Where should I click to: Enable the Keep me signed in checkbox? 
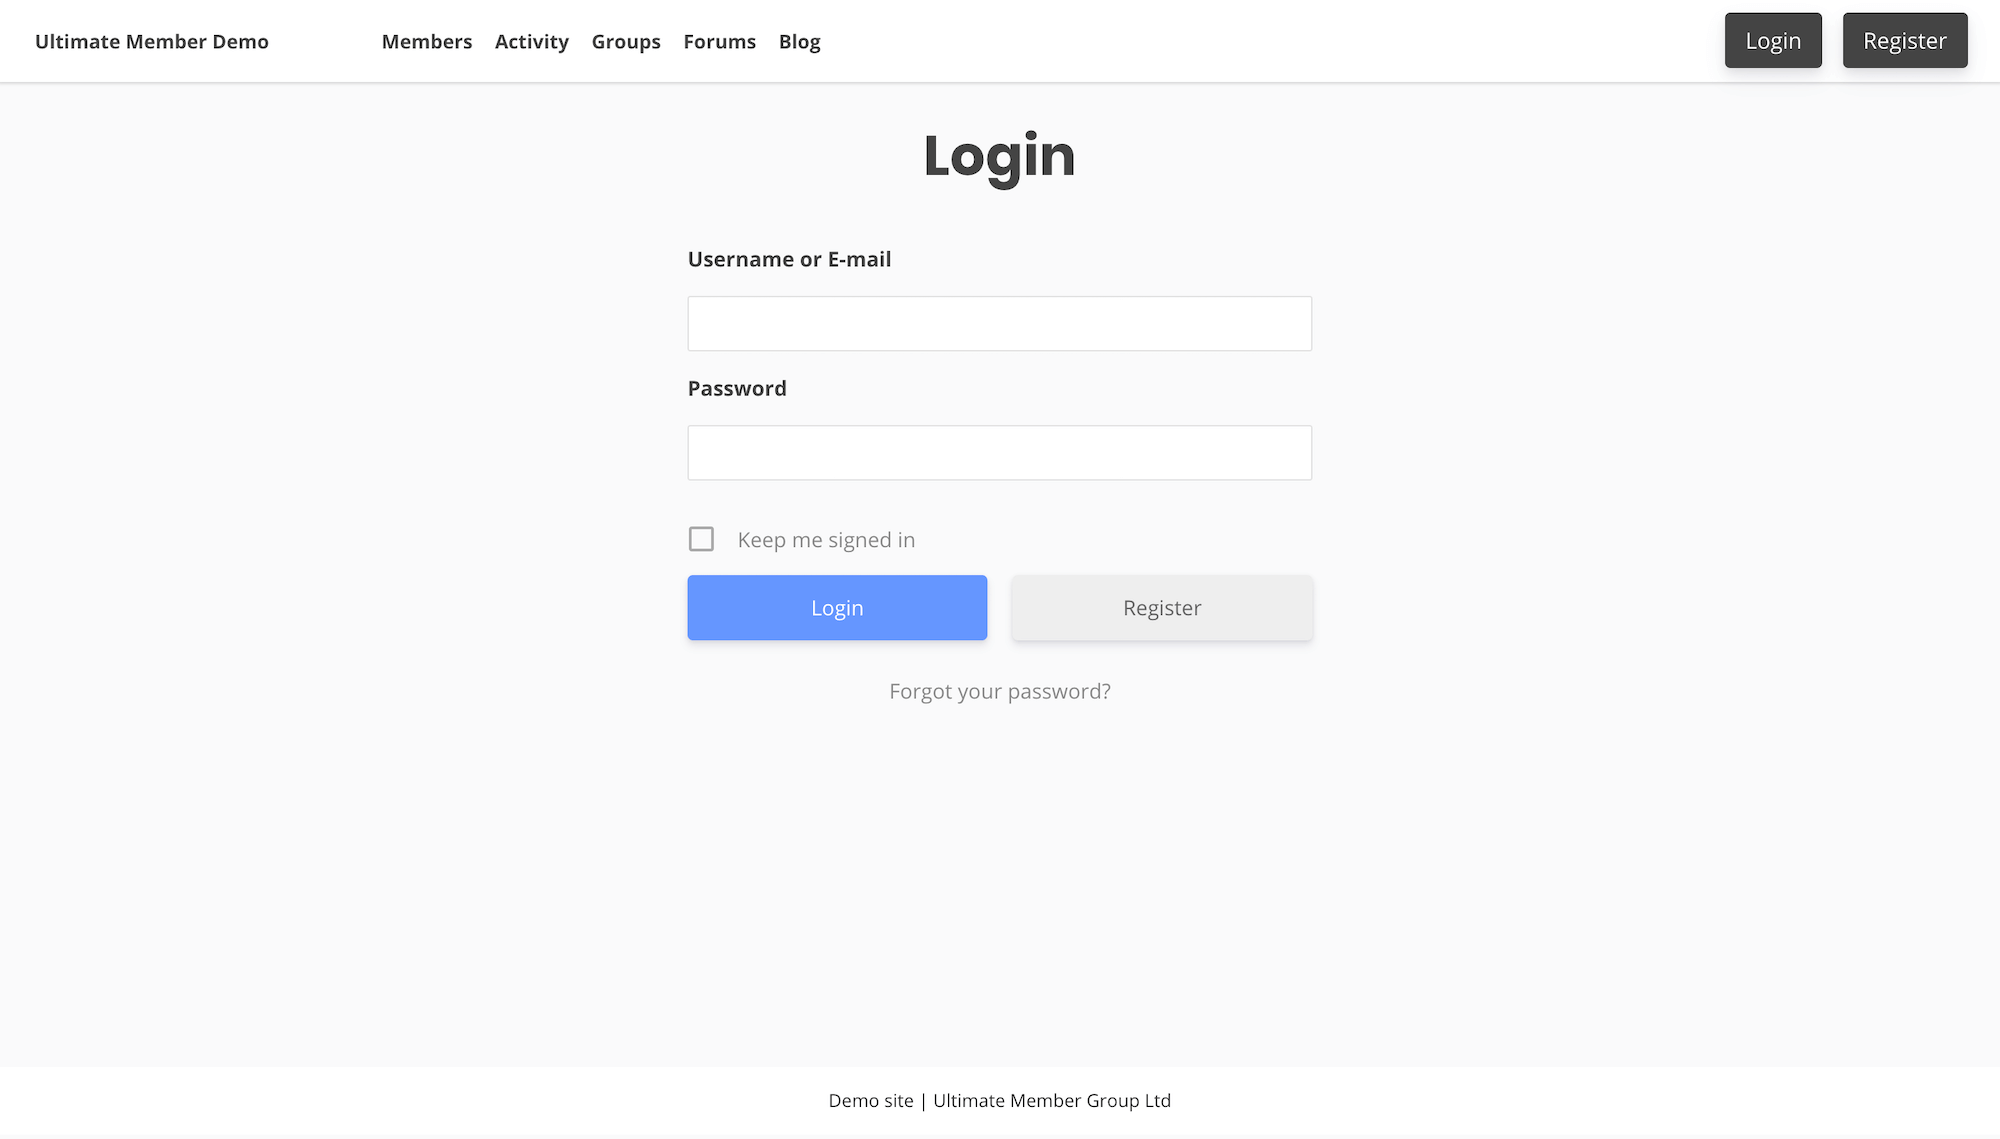point(701,539)
